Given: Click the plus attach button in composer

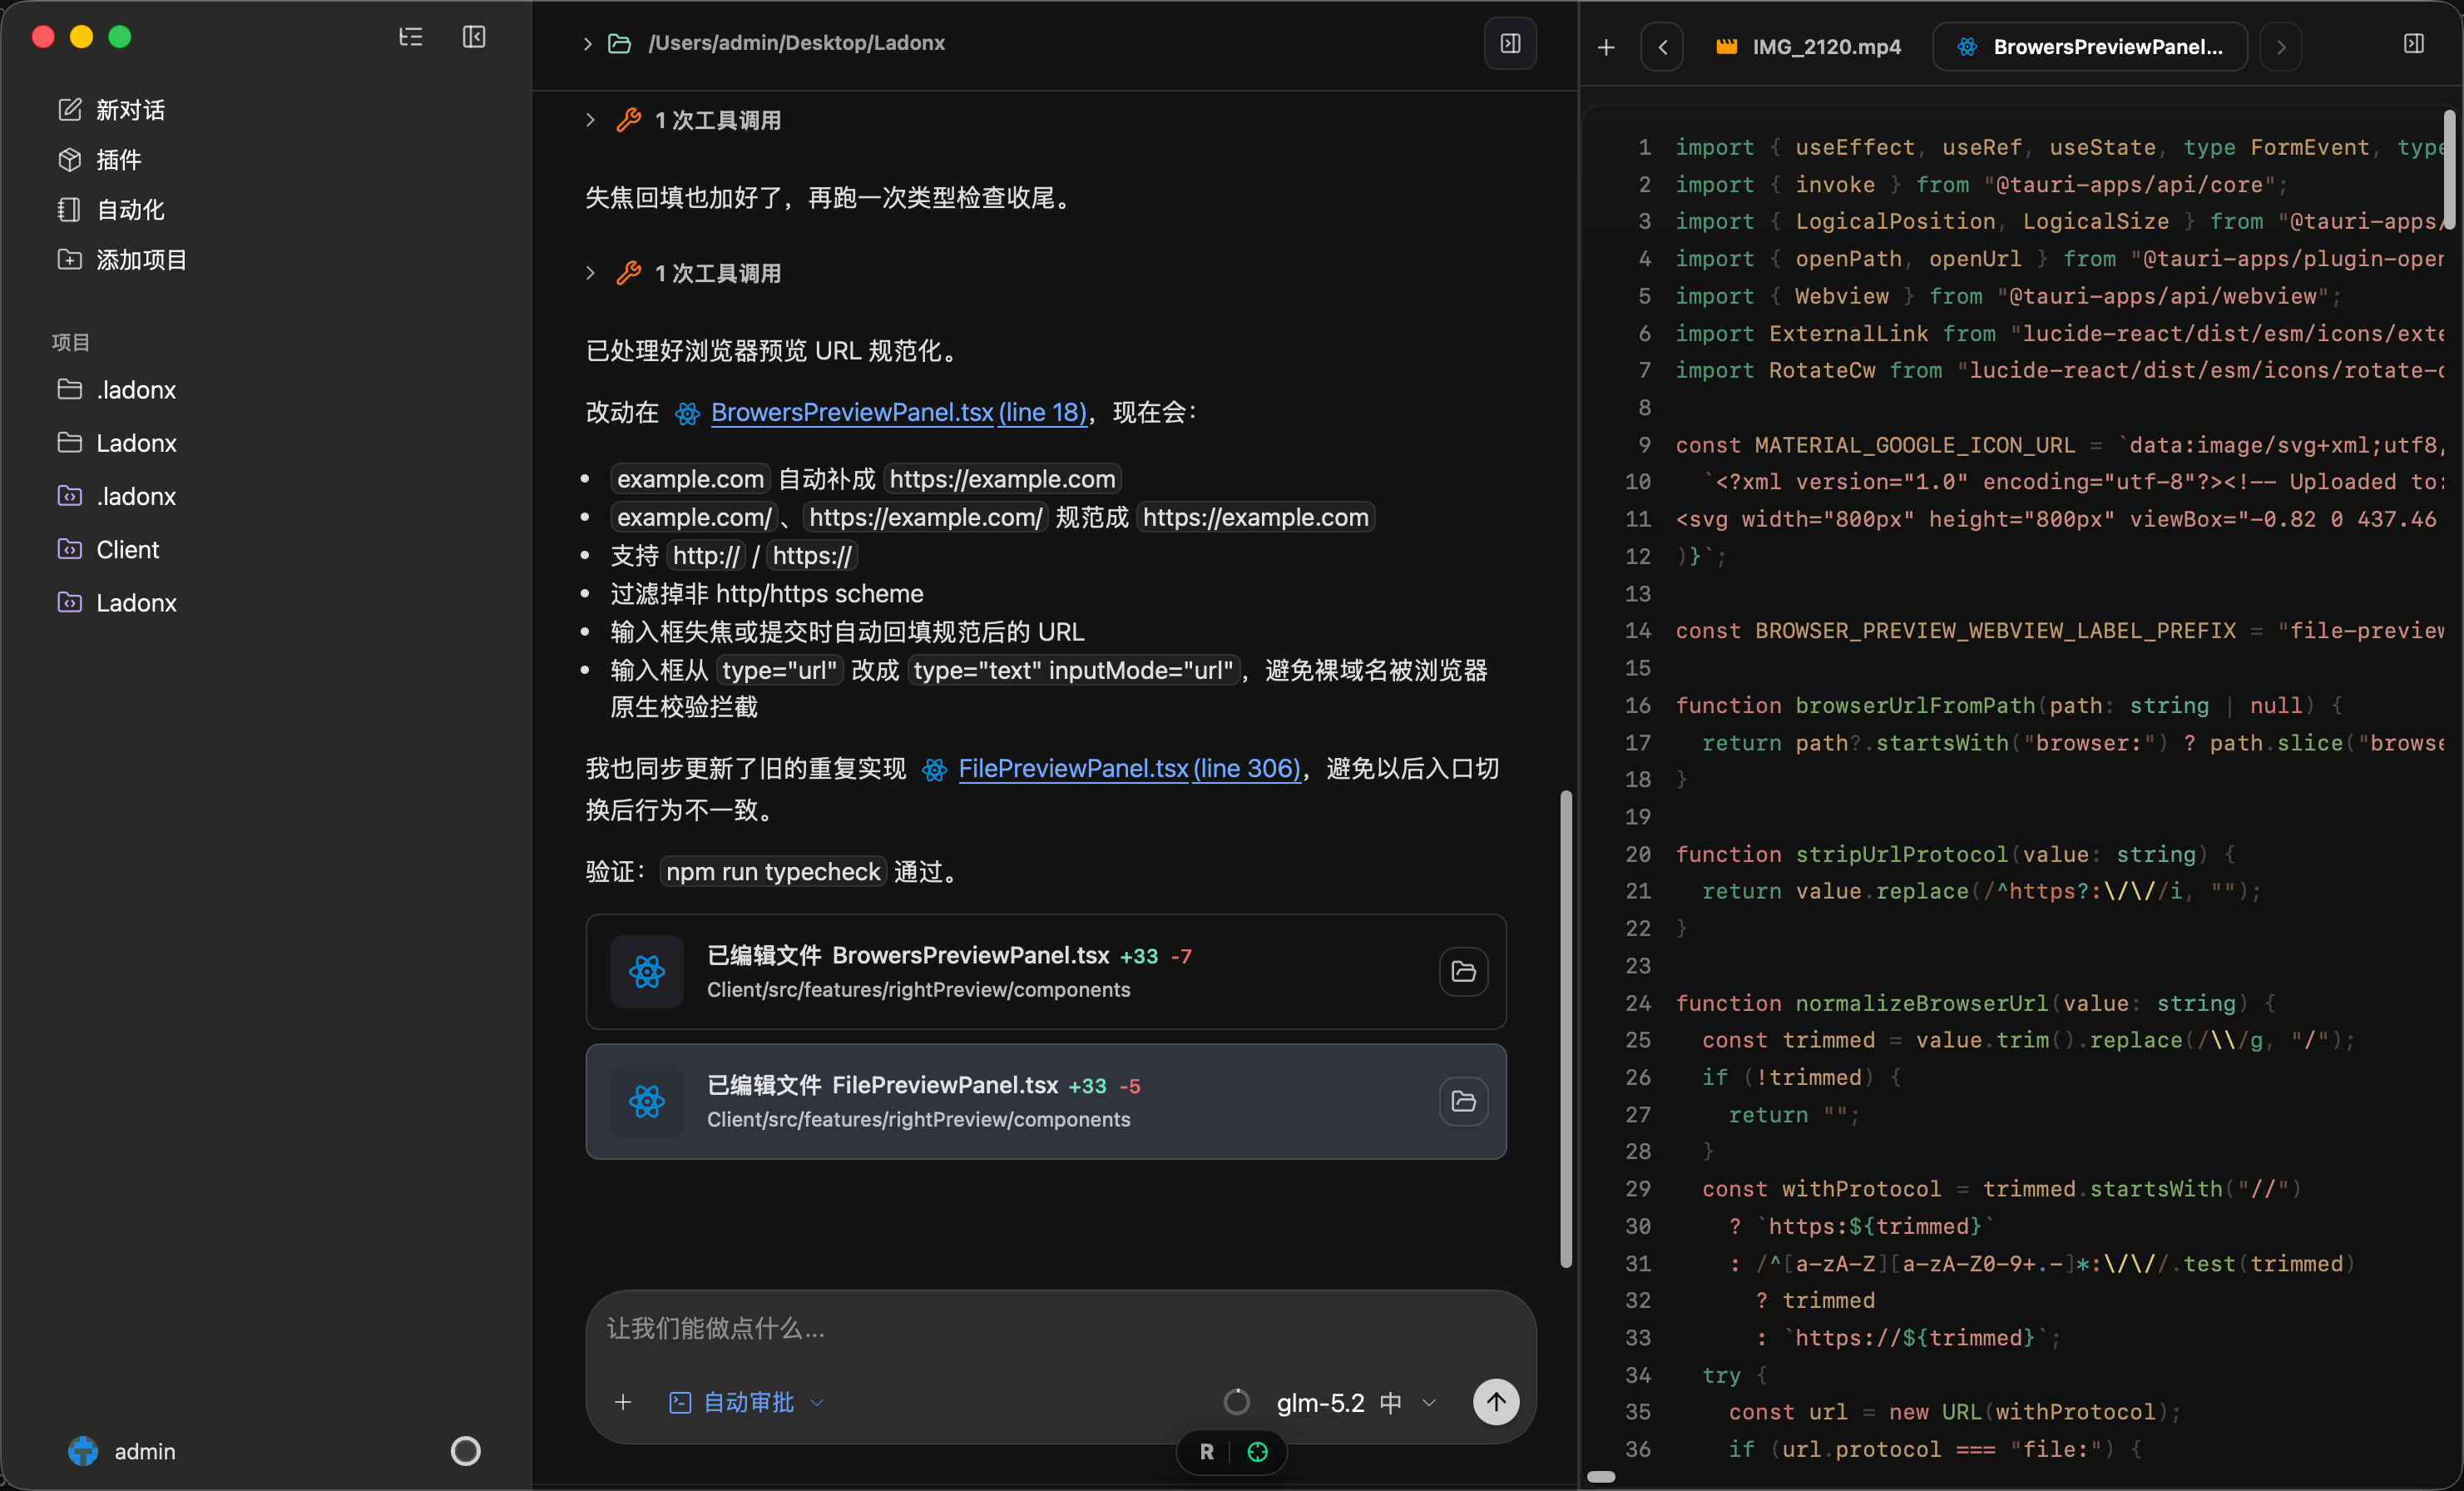Looking at the screenshot, I should (623, 1402).
